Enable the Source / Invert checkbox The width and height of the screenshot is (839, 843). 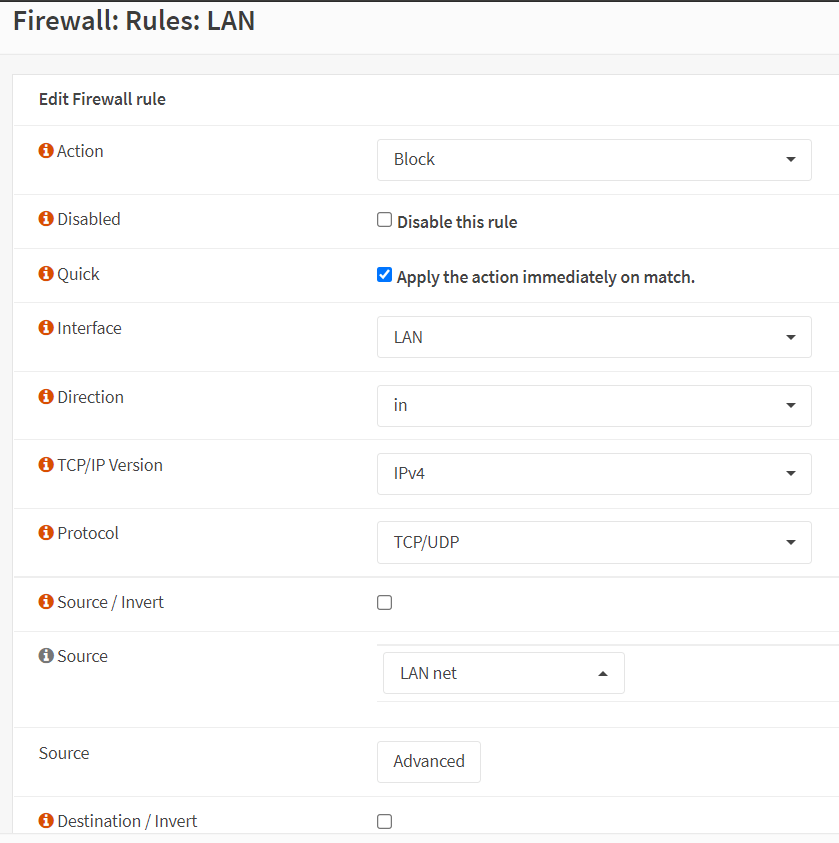coord(384,602)
